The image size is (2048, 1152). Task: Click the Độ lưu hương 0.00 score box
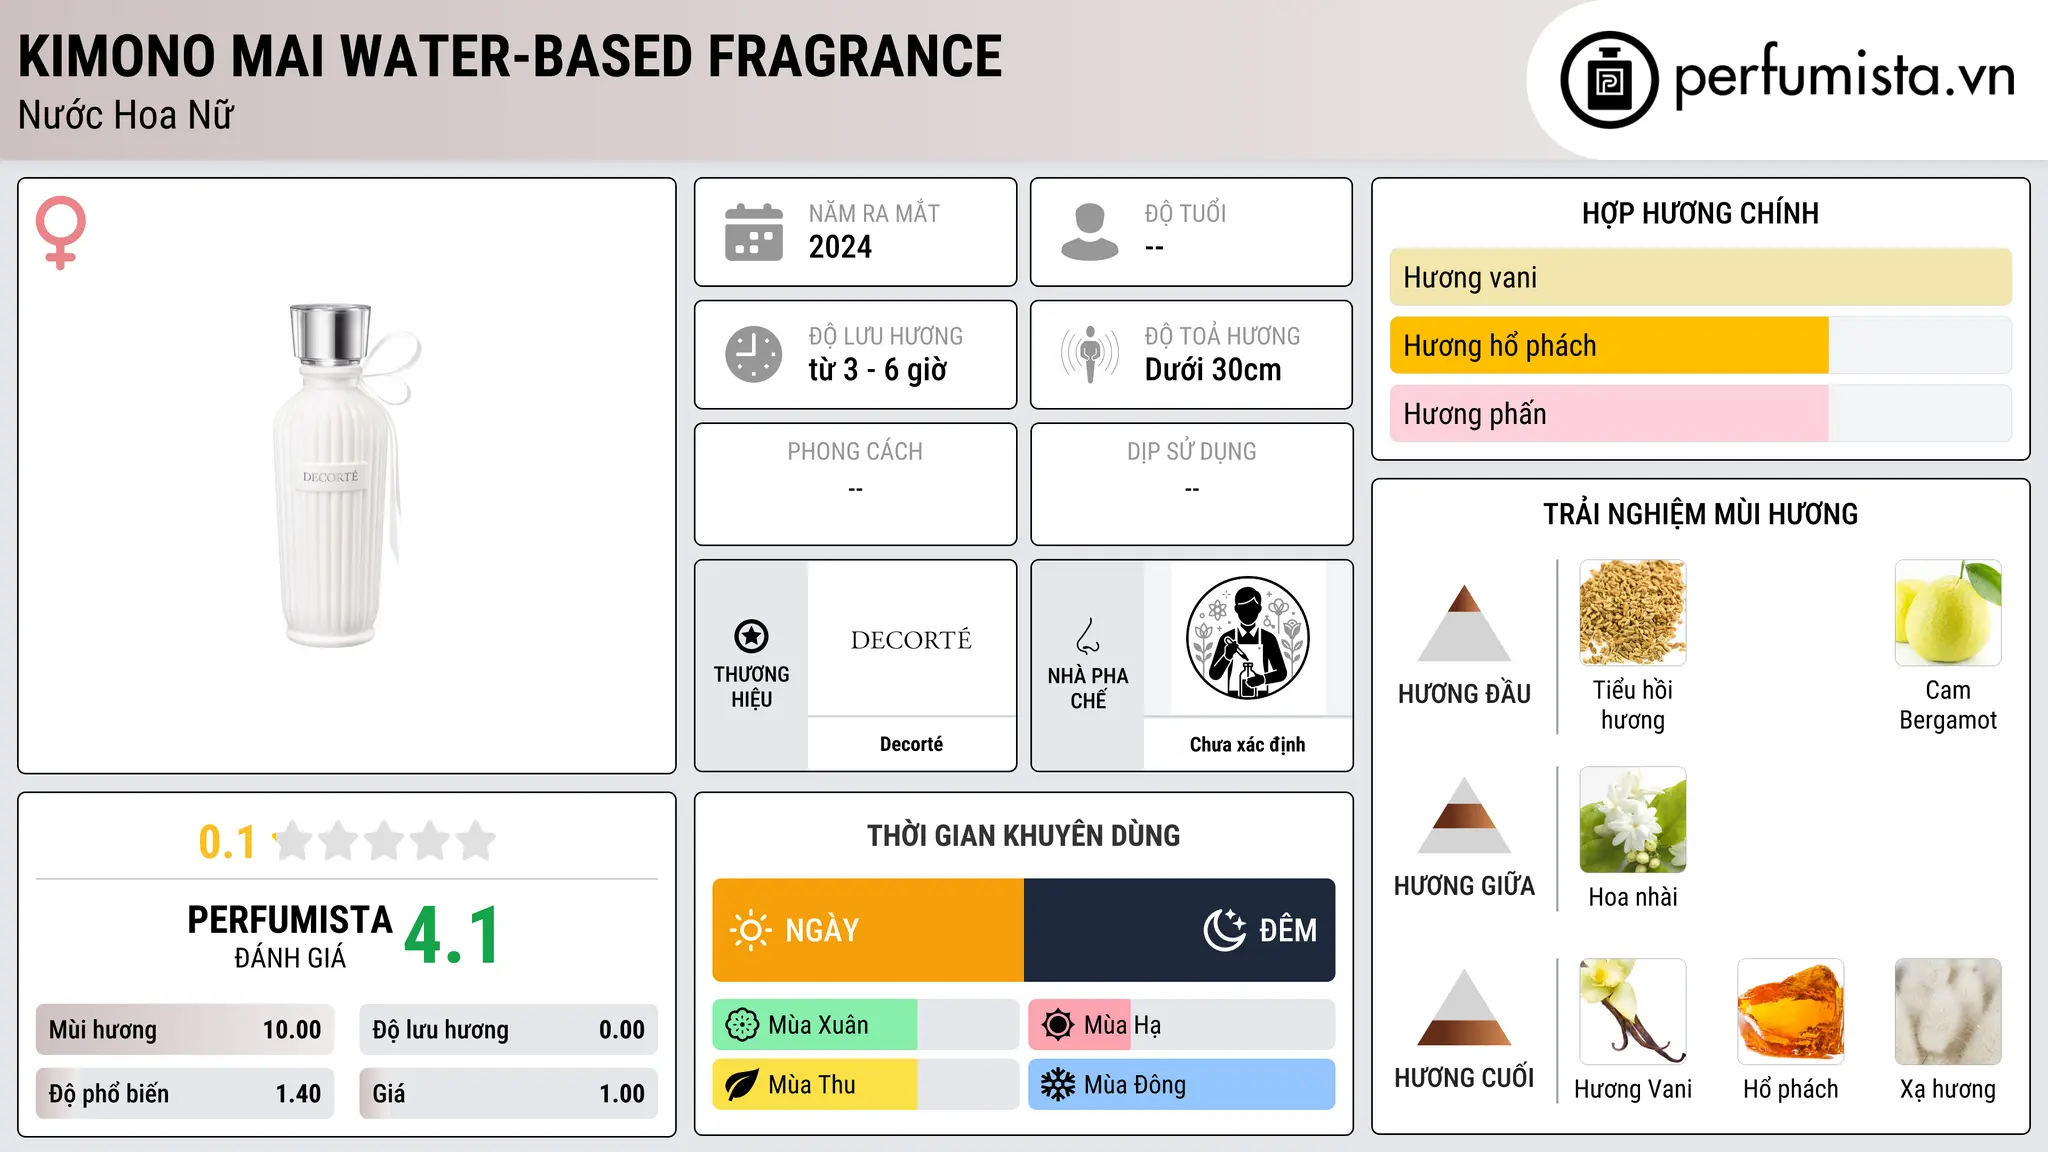(508, 1030)
